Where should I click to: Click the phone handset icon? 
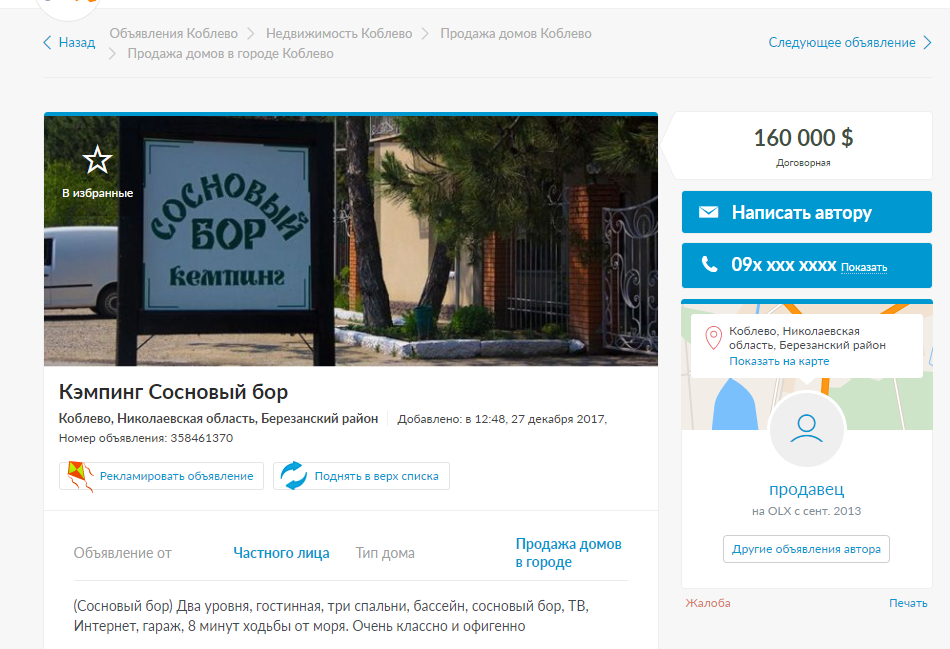[709, 265]
